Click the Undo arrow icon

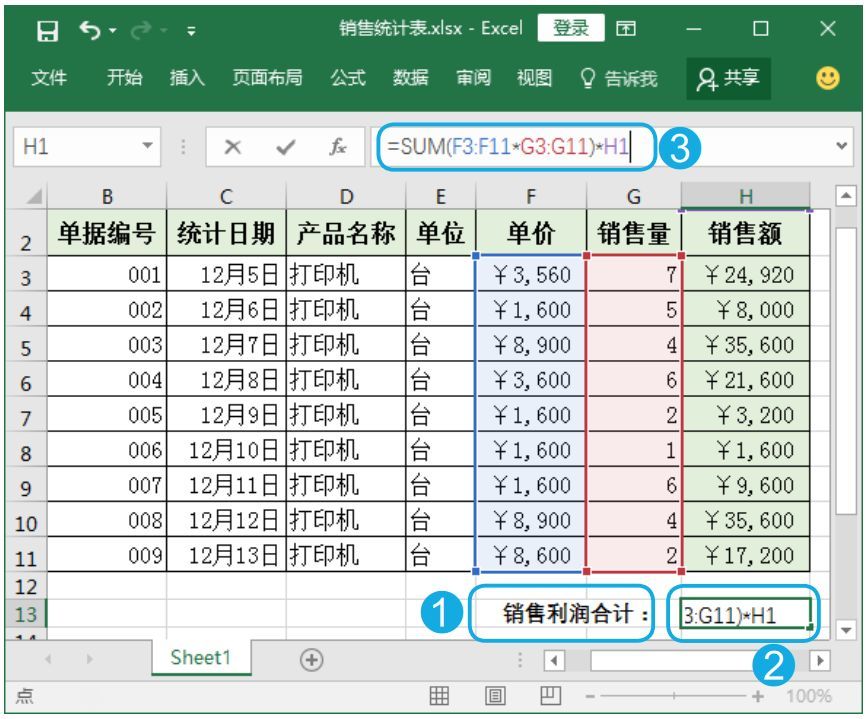tap(89, 30)
